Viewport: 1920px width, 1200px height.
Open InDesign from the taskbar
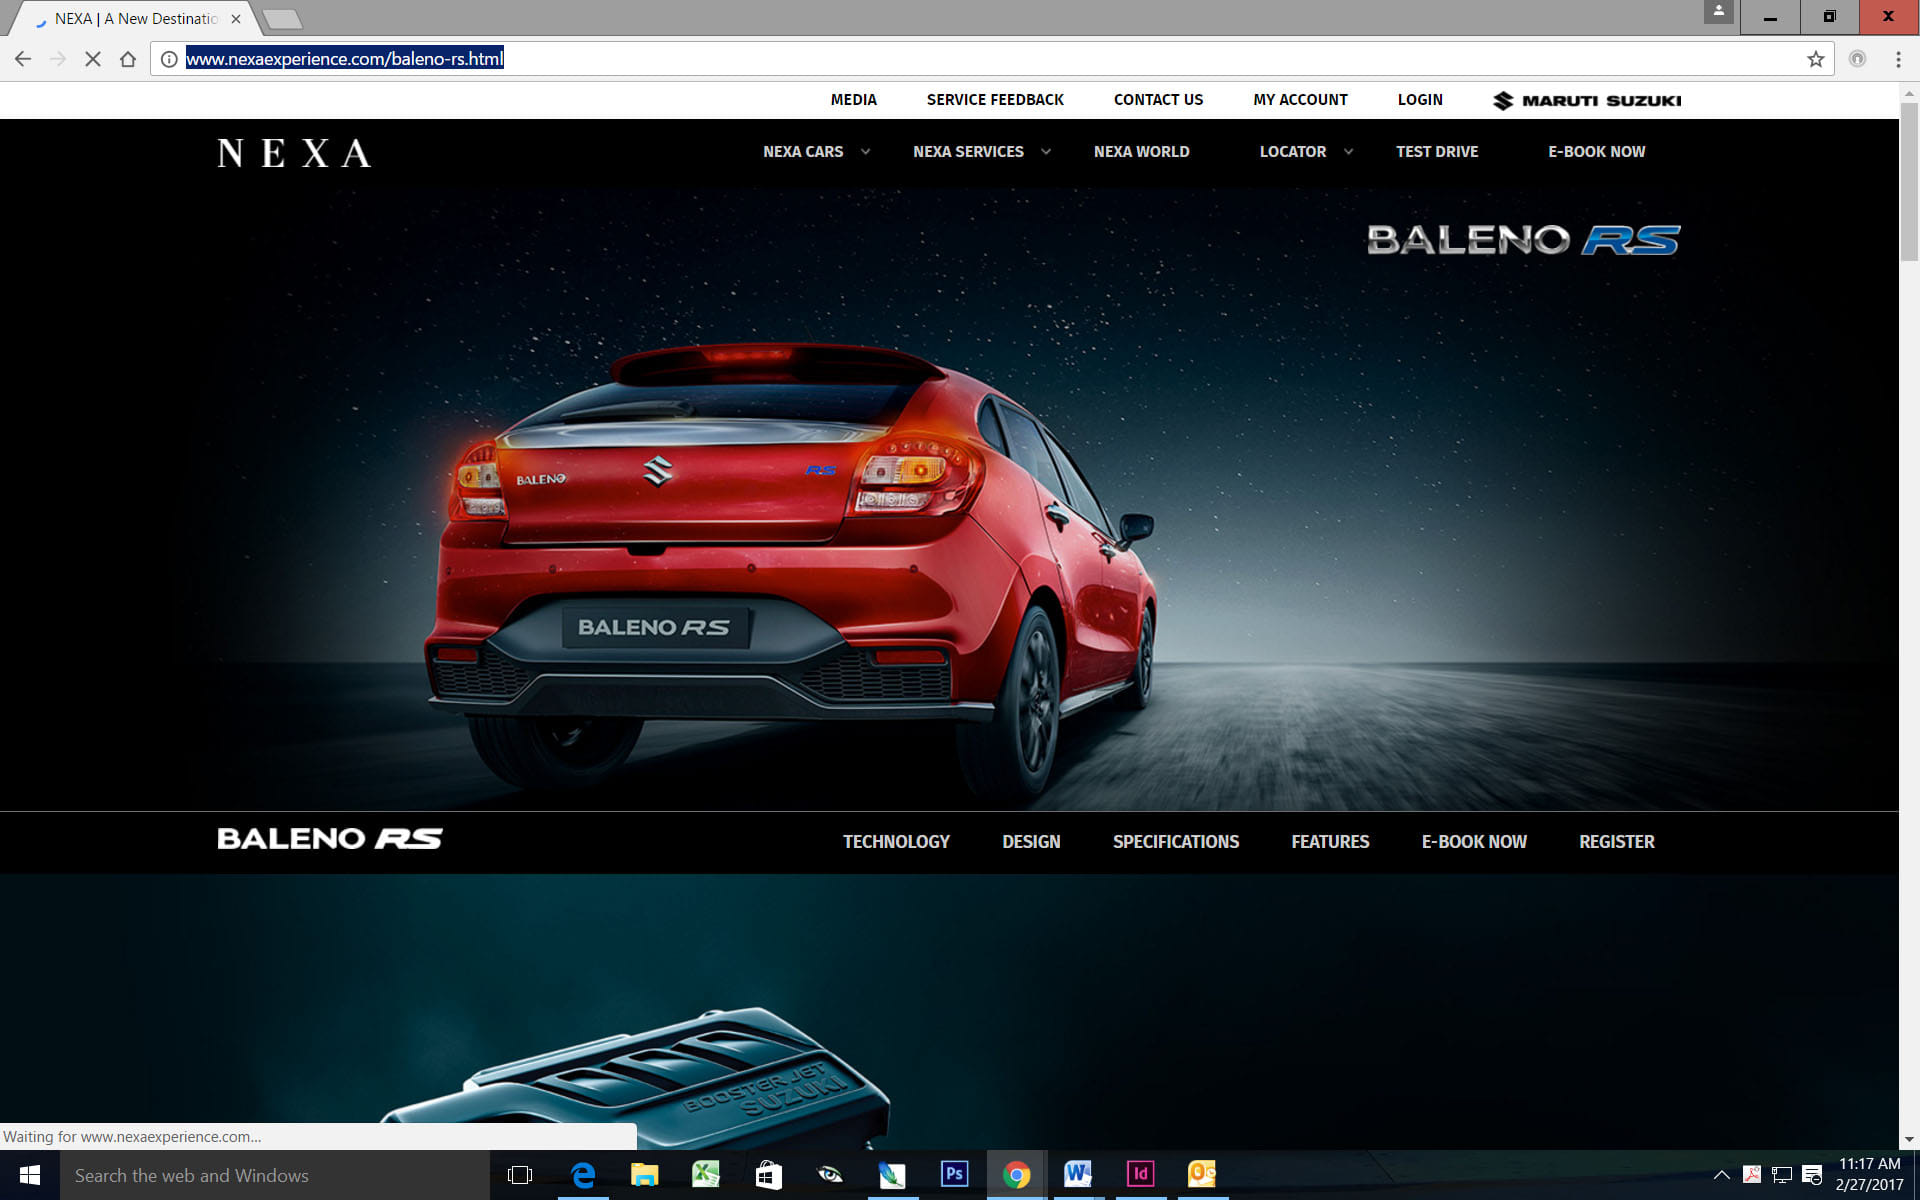pyautogui.click(x=1140, y=1174)
